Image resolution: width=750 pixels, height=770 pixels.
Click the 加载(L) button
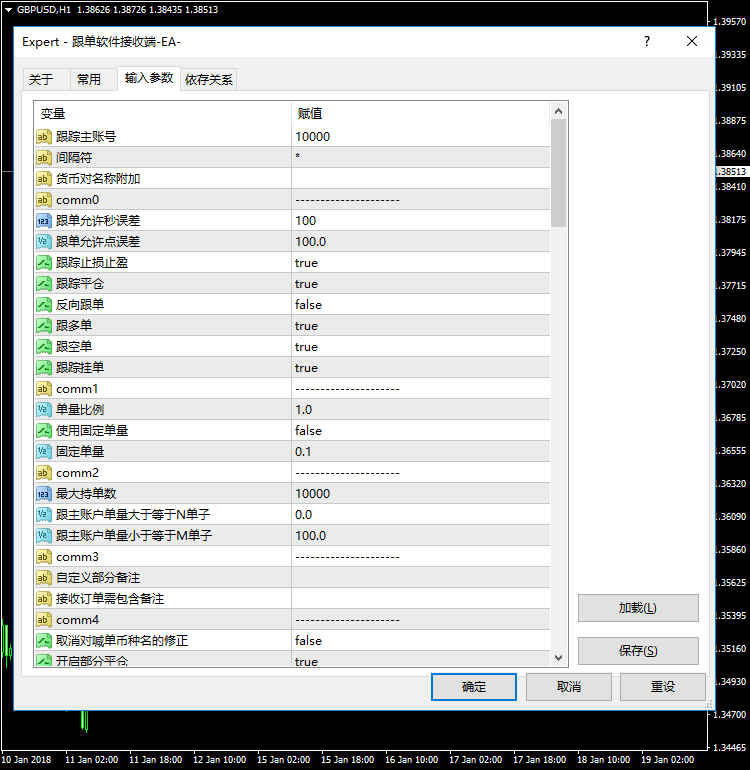click(x=637, y=608)
